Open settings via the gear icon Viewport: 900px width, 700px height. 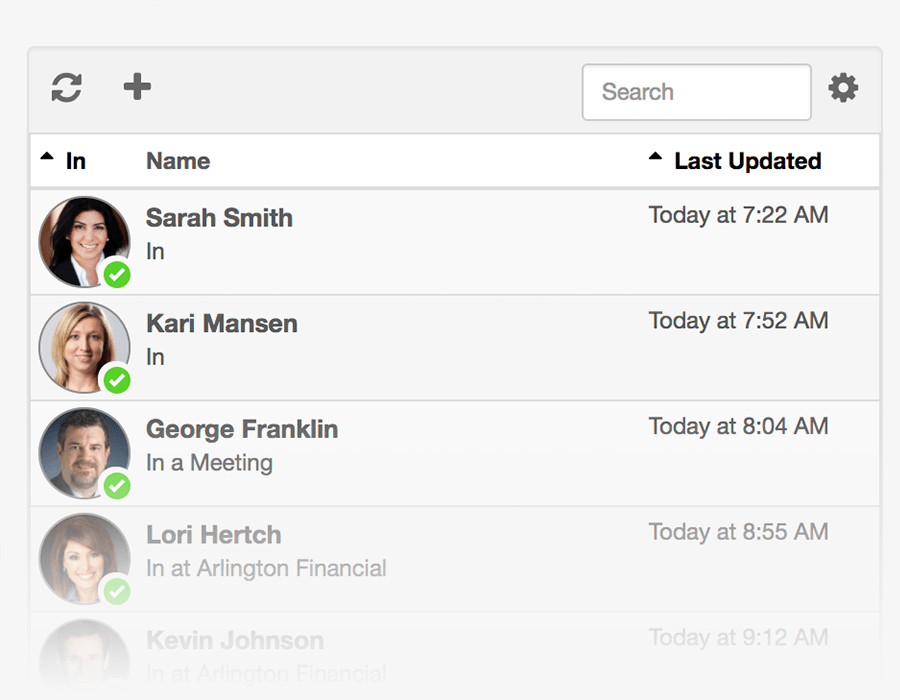(x=843, y=88)
